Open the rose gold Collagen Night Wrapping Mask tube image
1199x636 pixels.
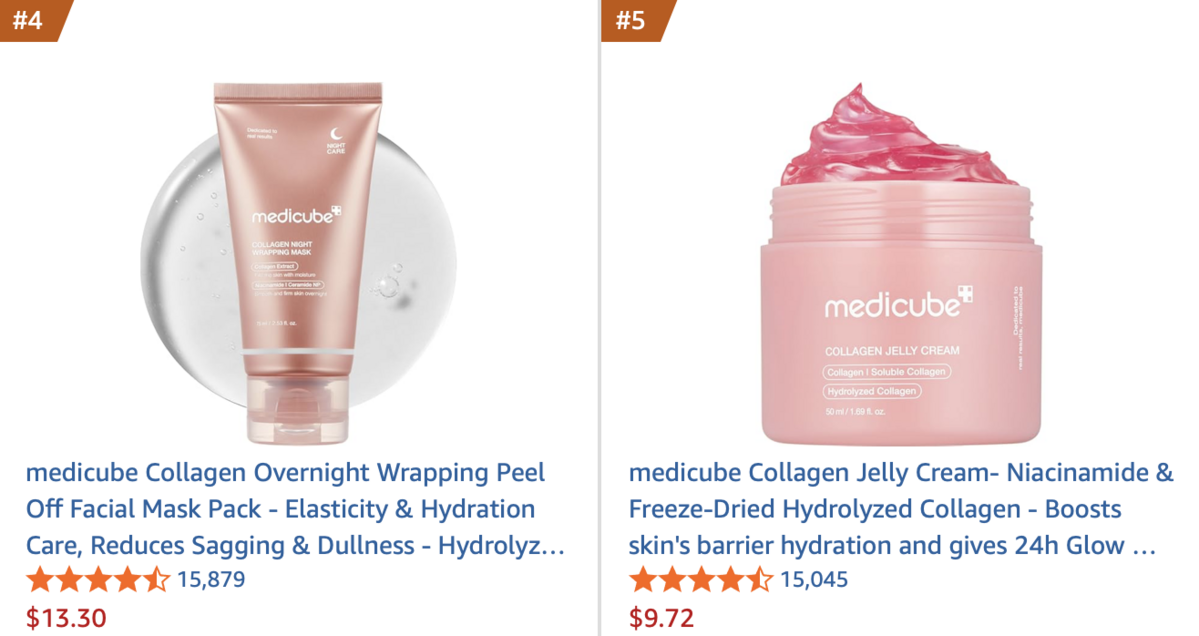click(298, 262)
